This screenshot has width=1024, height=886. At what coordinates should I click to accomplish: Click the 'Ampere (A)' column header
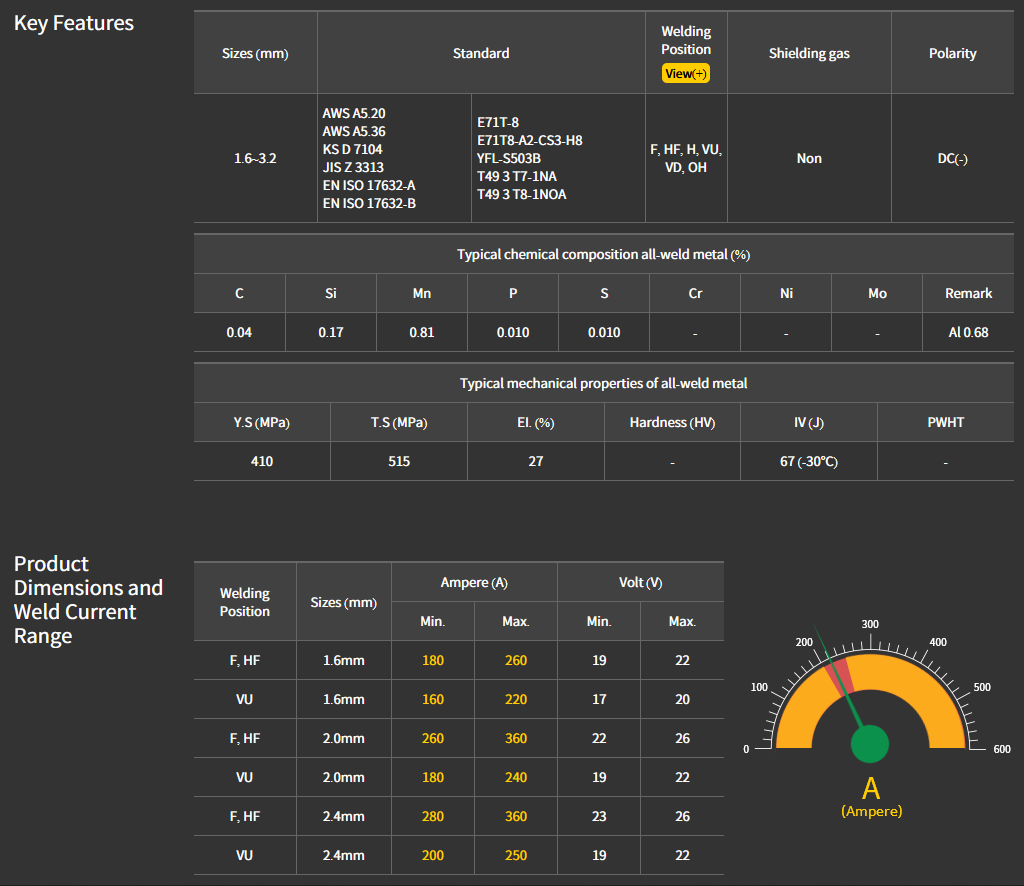click(474, 582)
